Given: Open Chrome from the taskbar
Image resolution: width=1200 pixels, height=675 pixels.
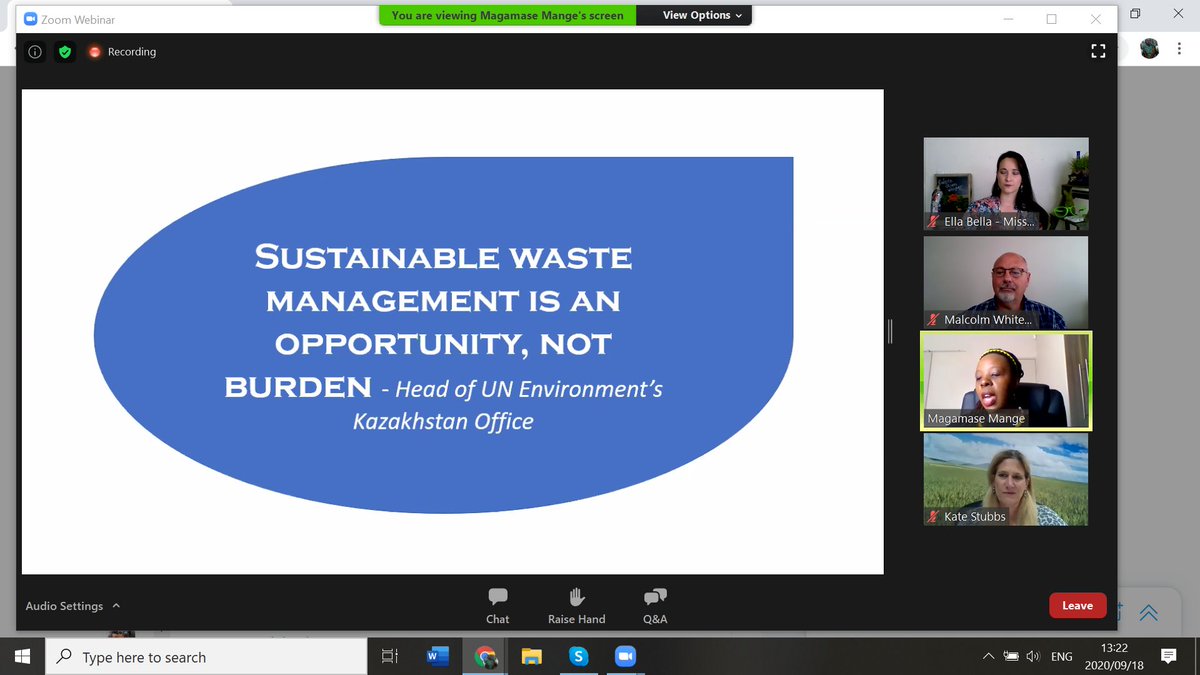Looking at the screenshot, I should click(x=485, y=657).
